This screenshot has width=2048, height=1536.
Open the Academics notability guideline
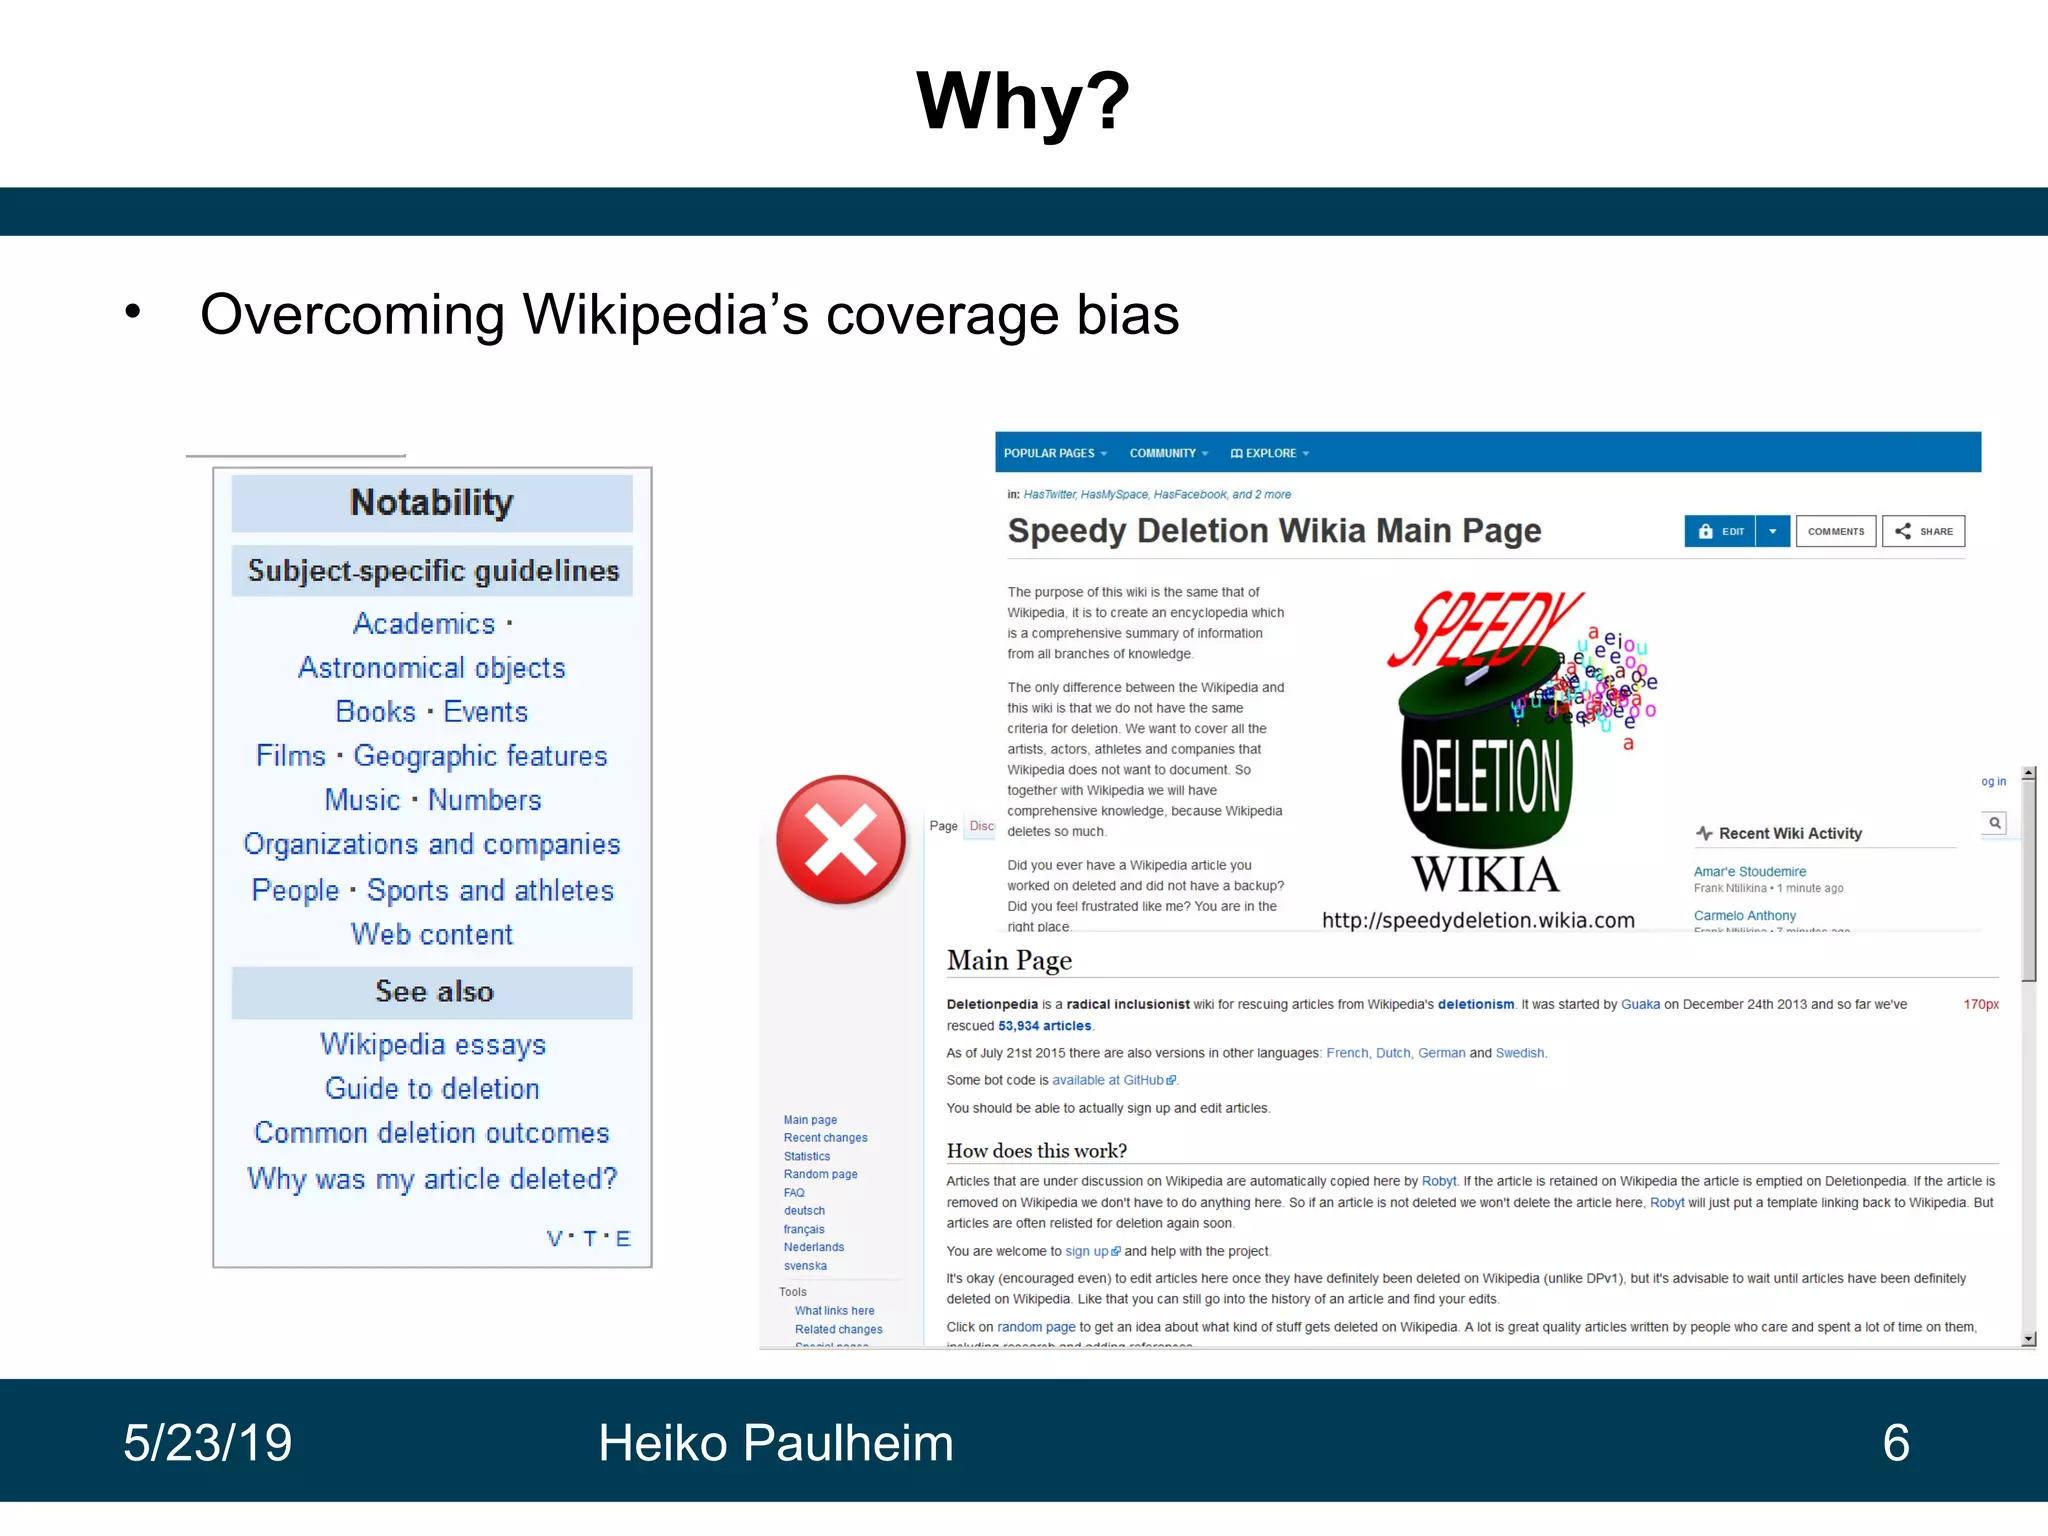[x=424, y=624]
